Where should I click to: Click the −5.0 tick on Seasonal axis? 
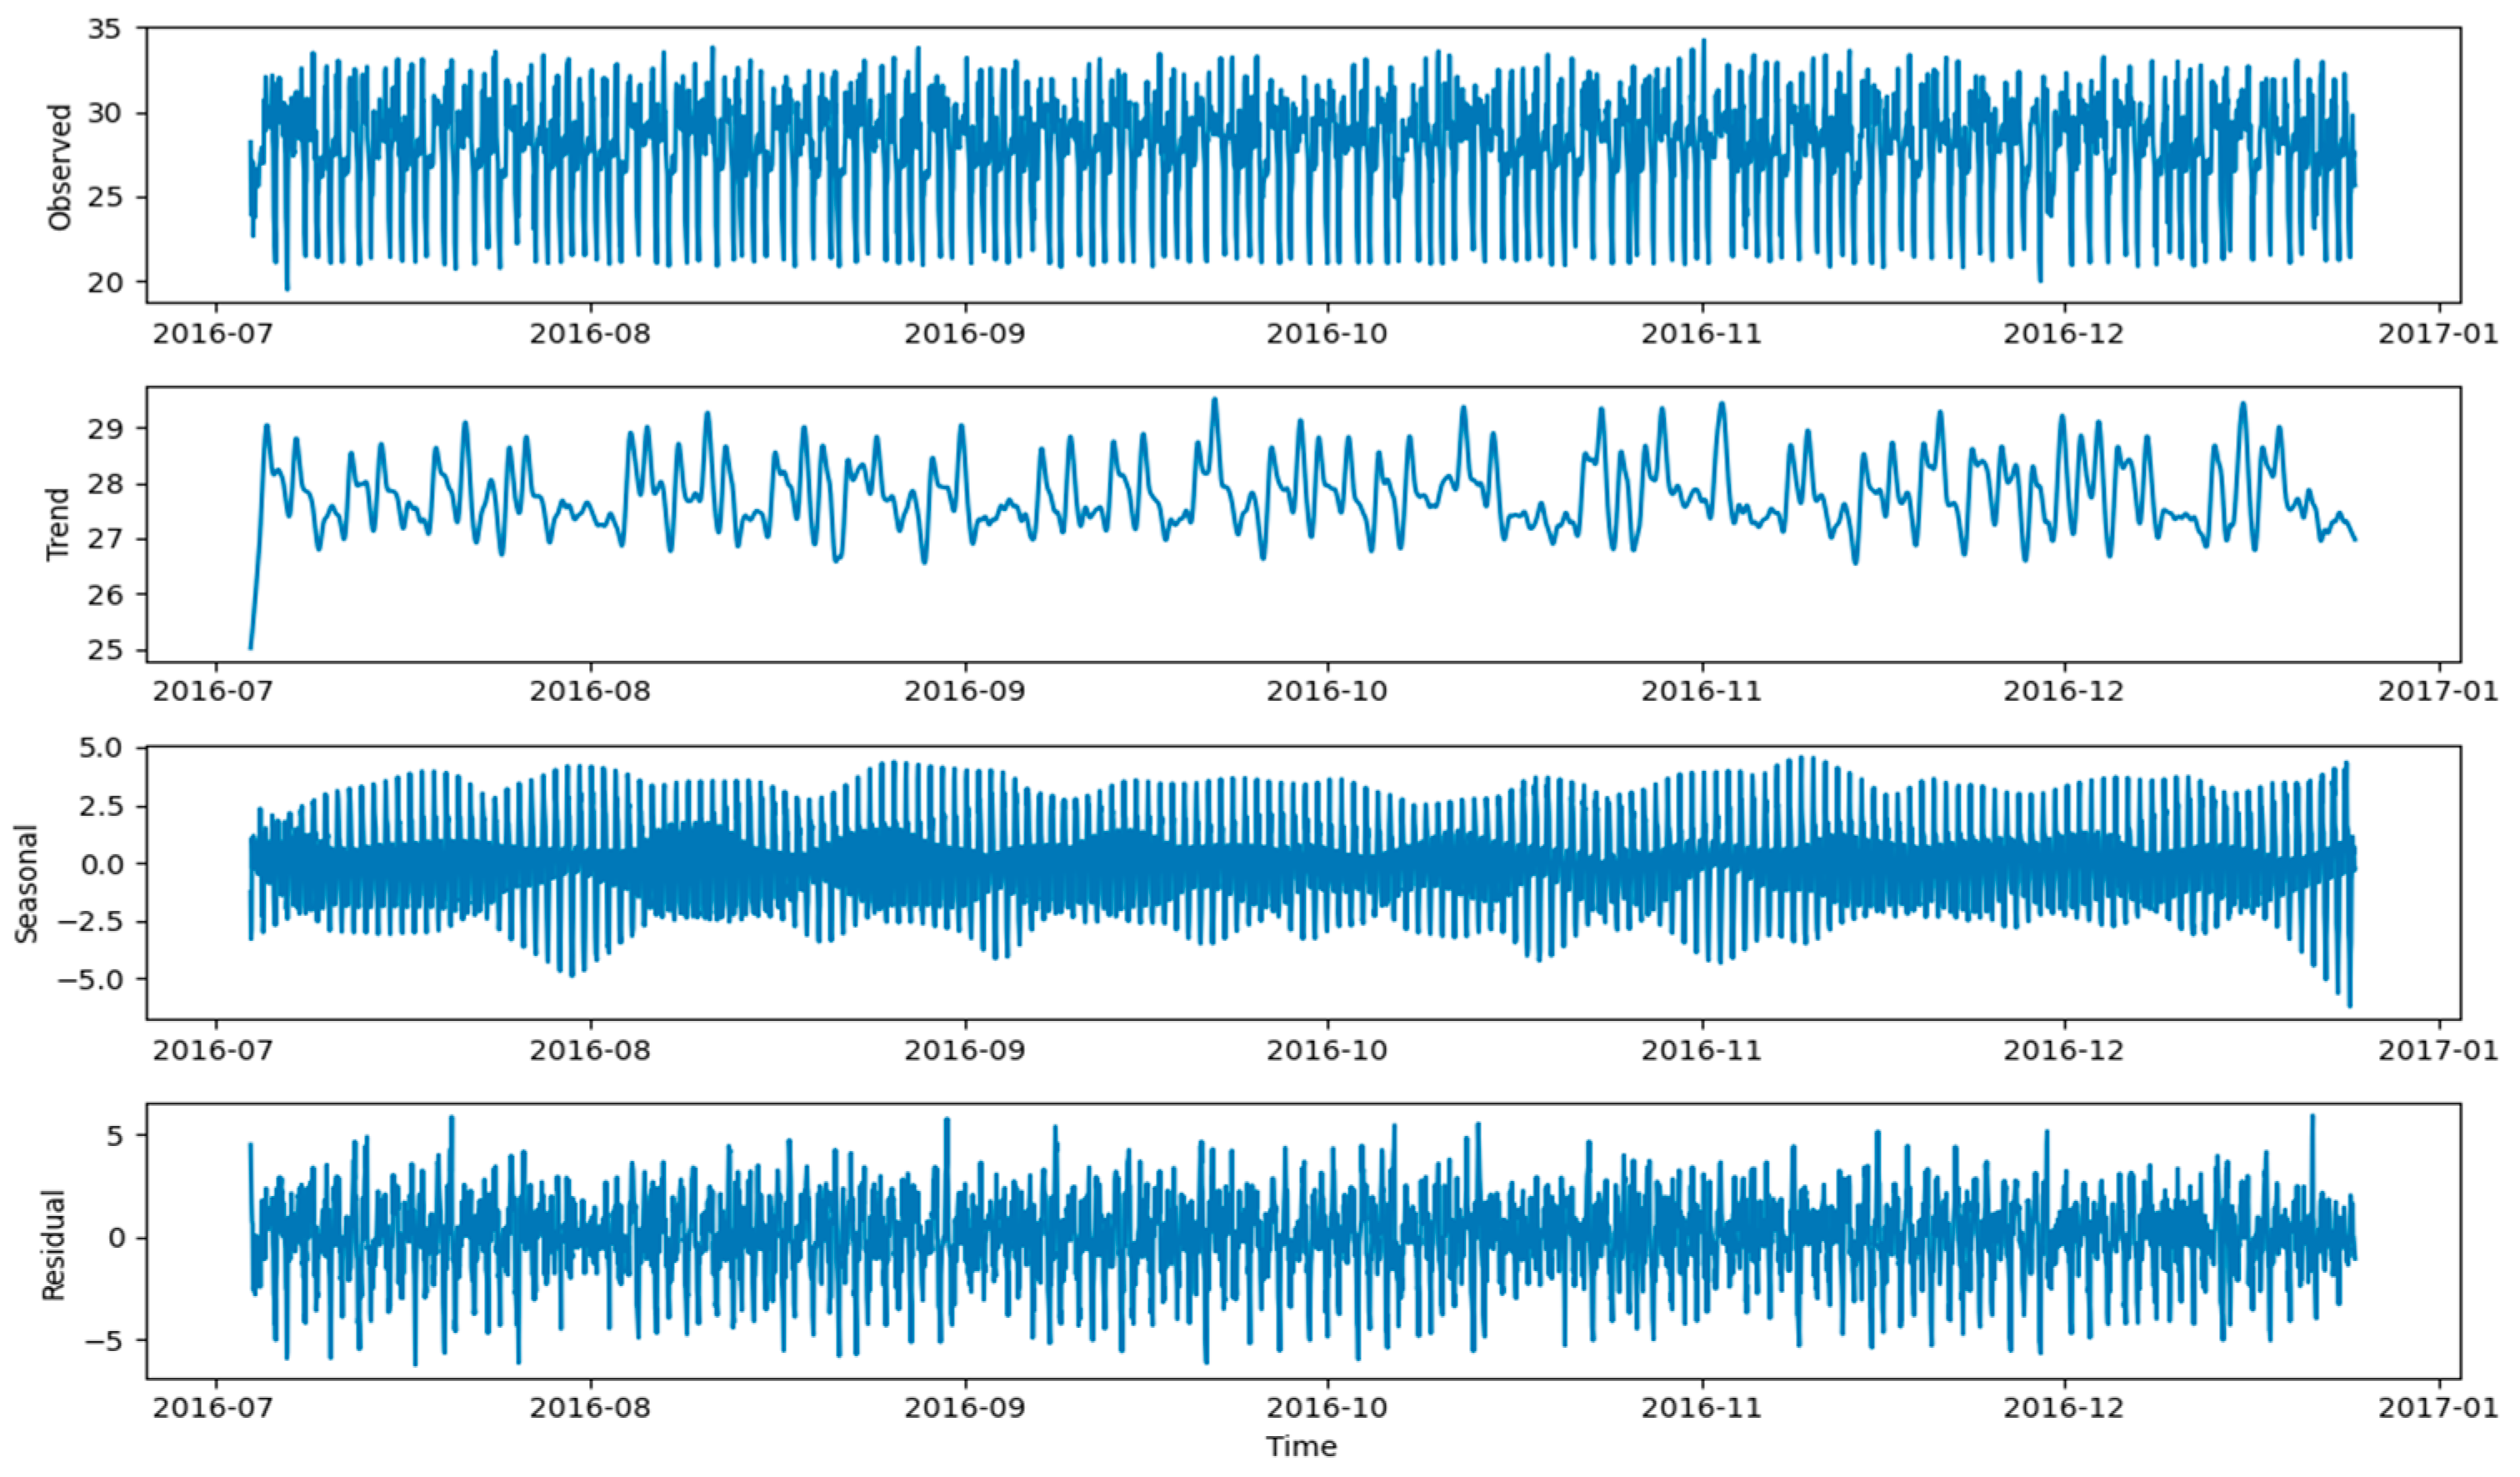89,980
